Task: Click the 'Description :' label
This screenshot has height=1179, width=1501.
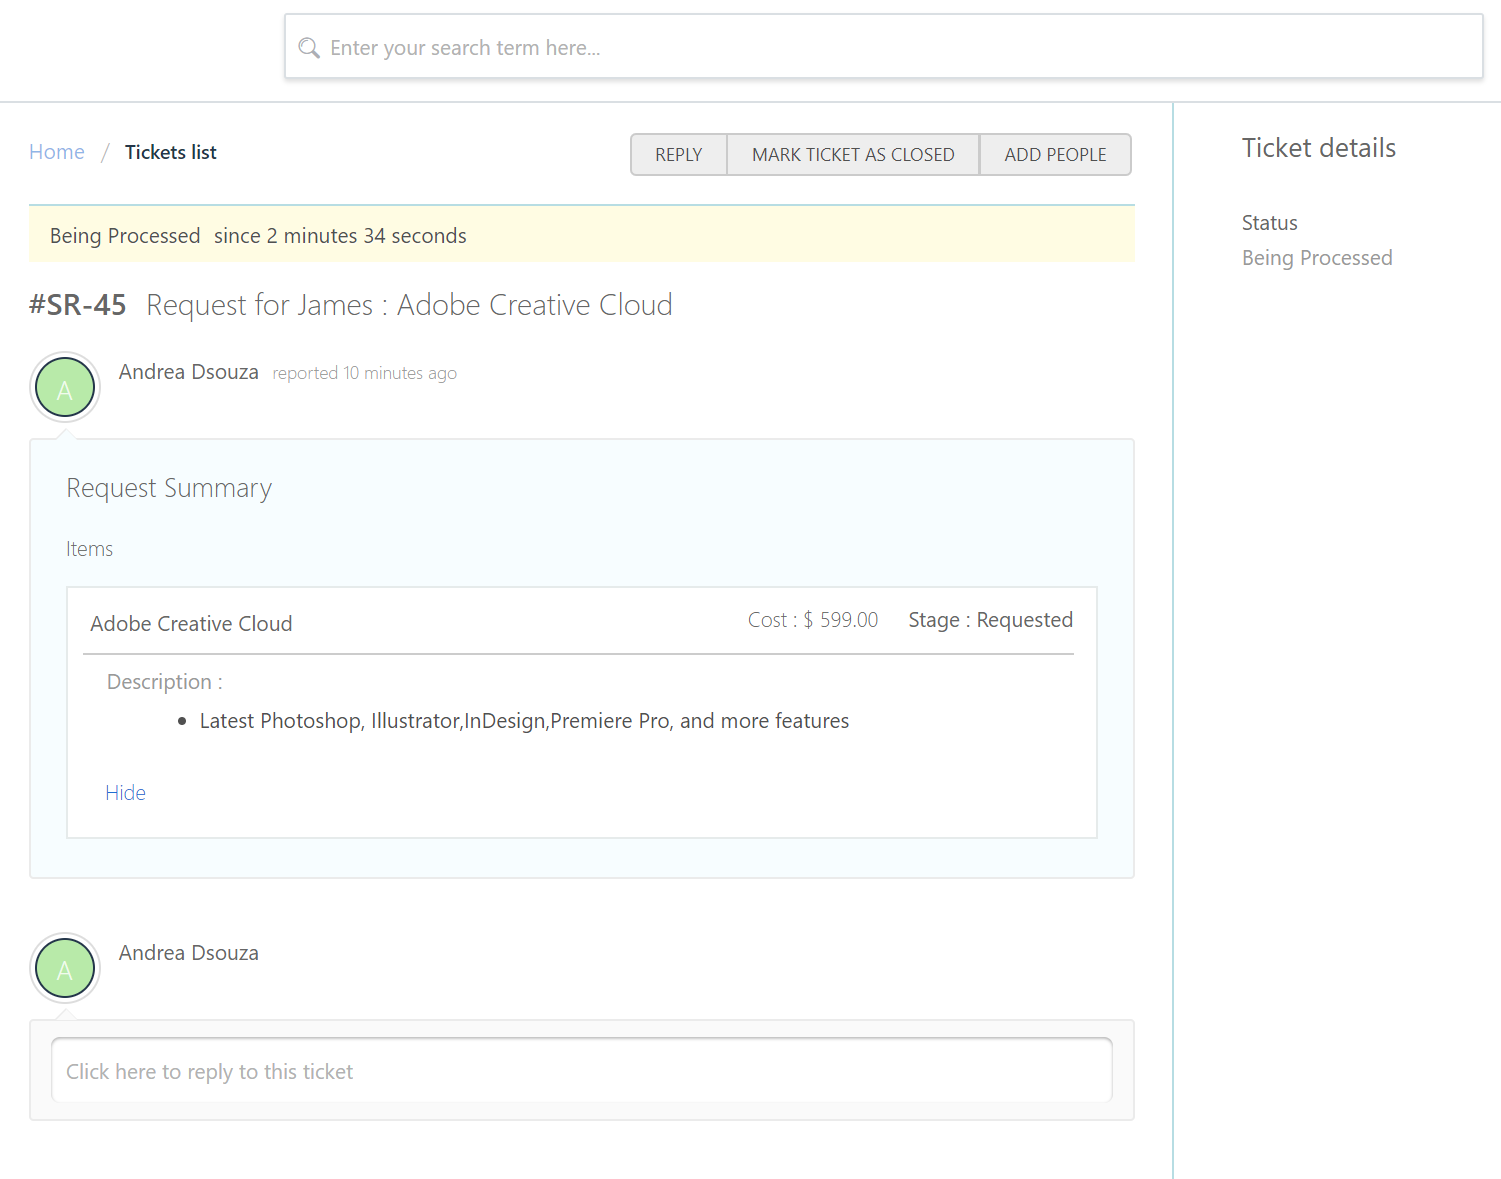Action: (x=165, y=682)
